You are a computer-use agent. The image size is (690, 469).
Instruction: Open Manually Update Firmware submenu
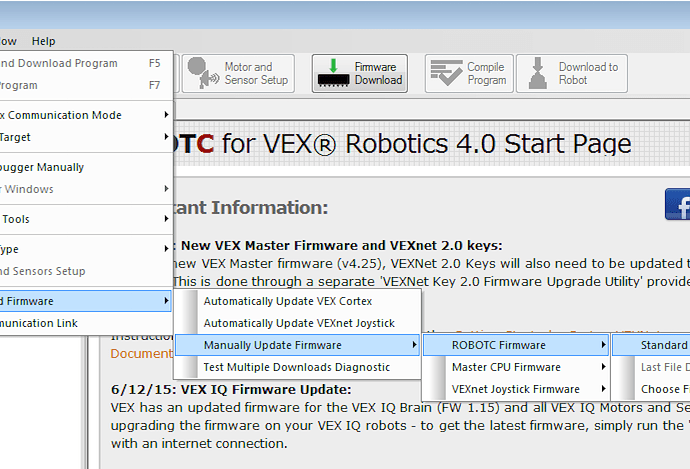297,345
